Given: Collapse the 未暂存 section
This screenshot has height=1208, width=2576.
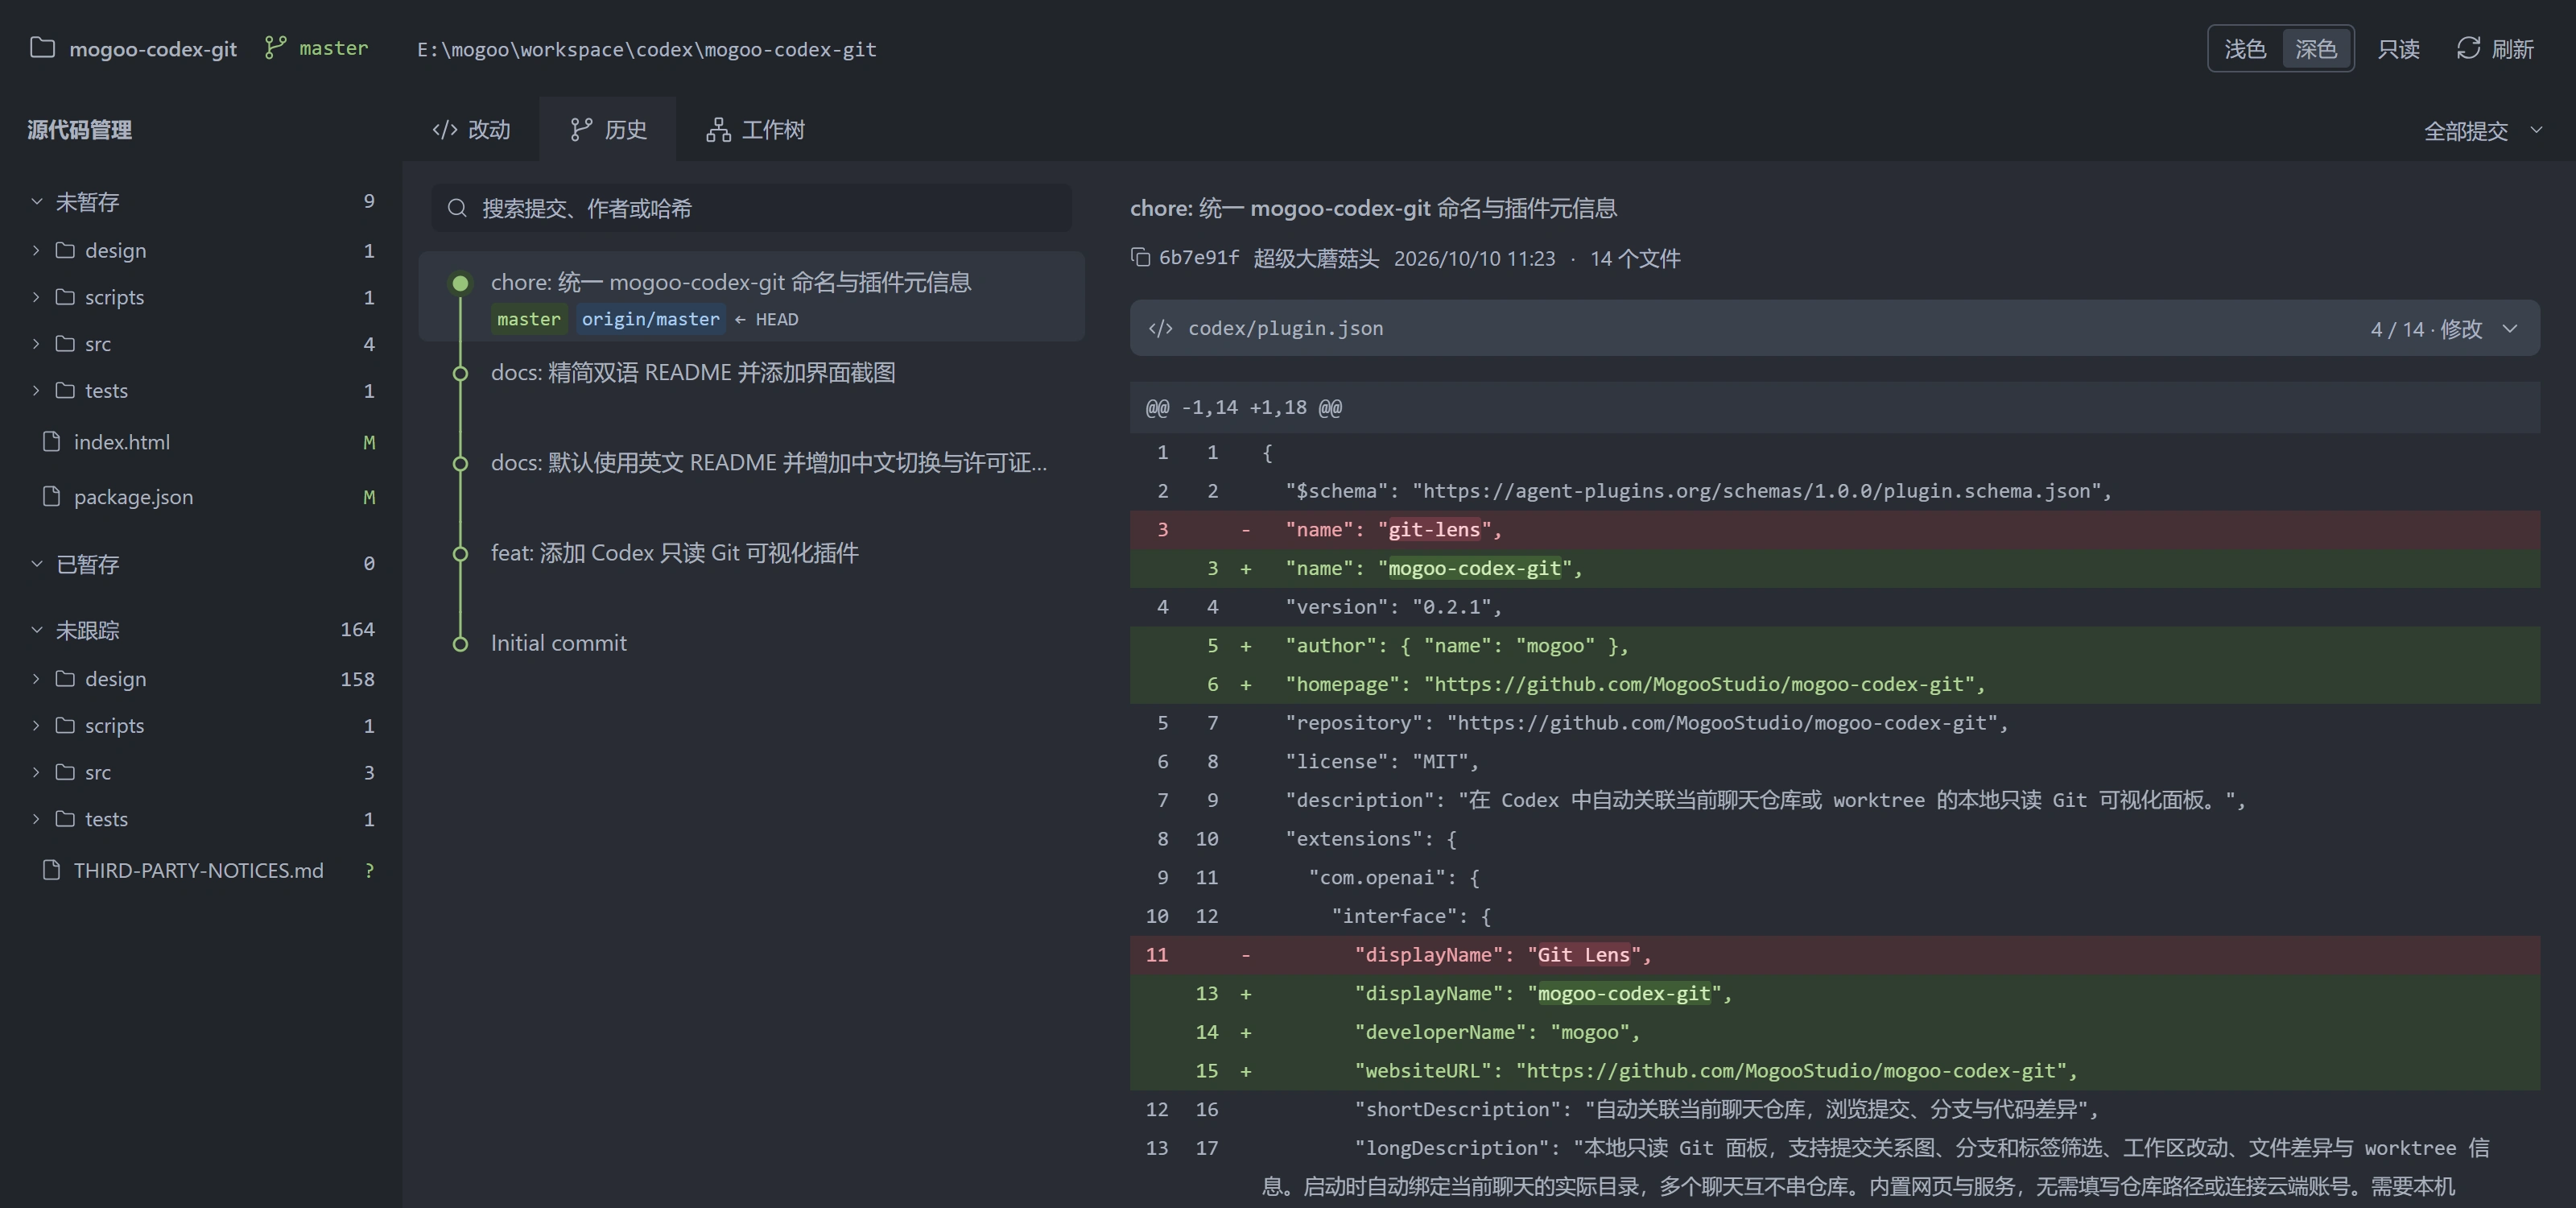Looking at the screenshot, I should click(x=37, y=201).
